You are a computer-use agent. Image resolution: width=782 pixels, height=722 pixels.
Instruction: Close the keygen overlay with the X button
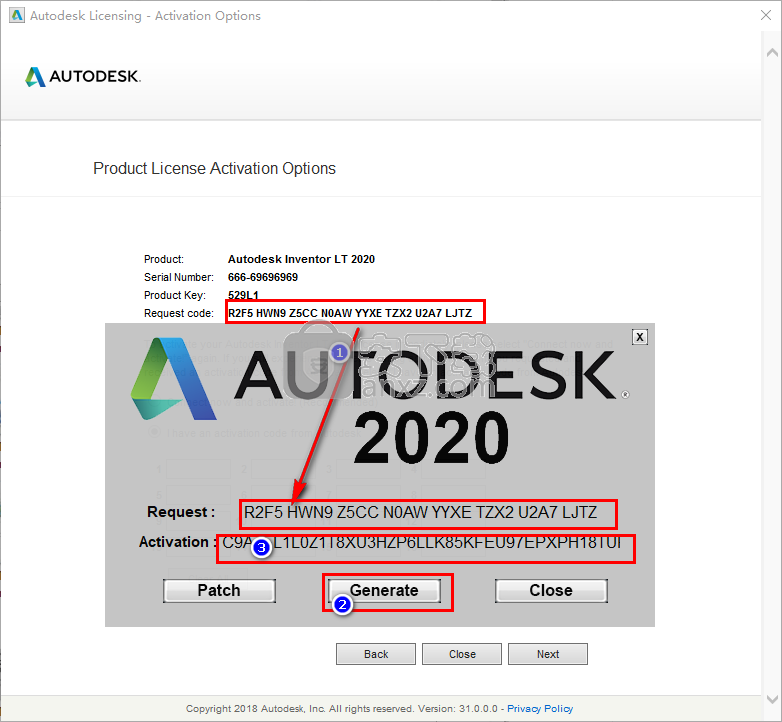(640, 337)
